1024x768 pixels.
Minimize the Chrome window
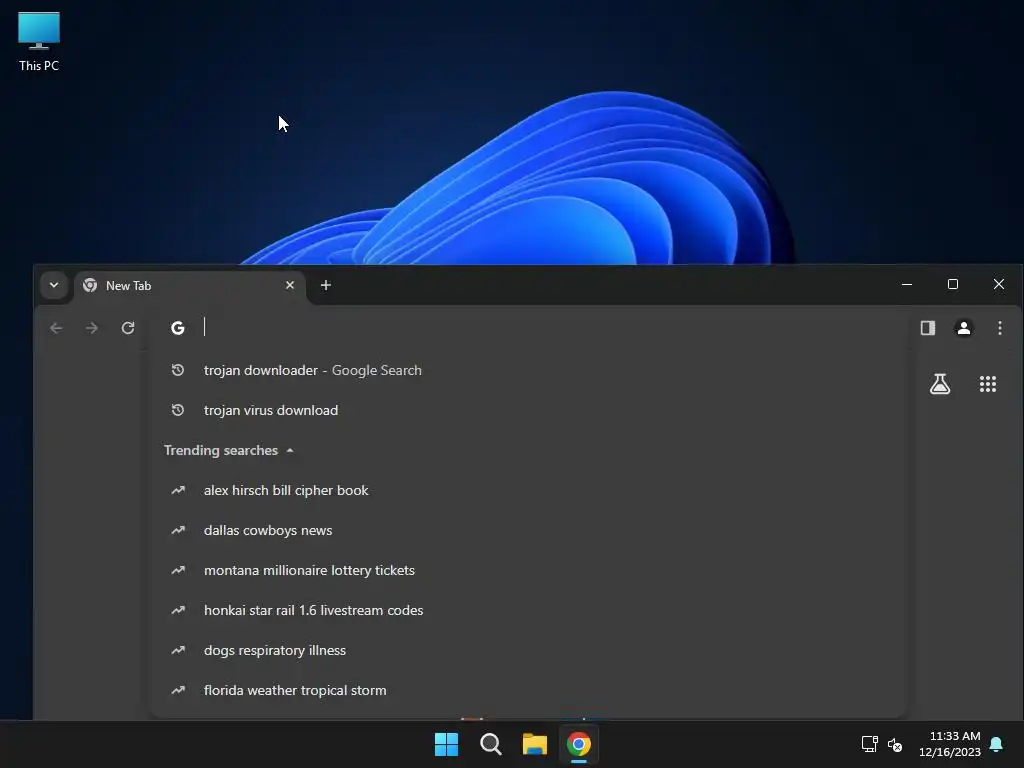pos(907,284)
